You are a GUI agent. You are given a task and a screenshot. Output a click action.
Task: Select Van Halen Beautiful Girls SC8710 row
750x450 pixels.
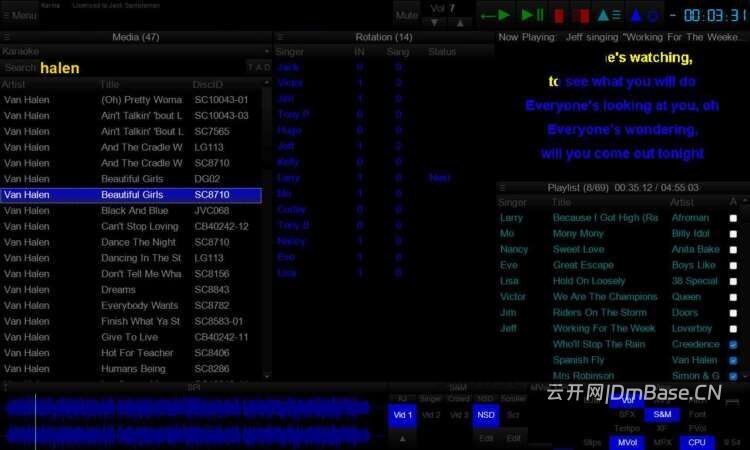pos(131,195)
